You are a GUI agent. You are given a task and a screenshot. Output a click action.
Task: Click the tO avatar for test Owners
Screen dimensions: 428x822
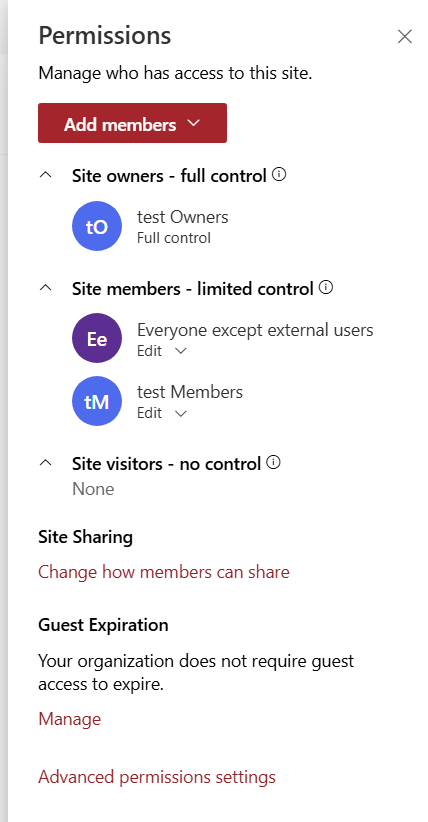[97, 226]
